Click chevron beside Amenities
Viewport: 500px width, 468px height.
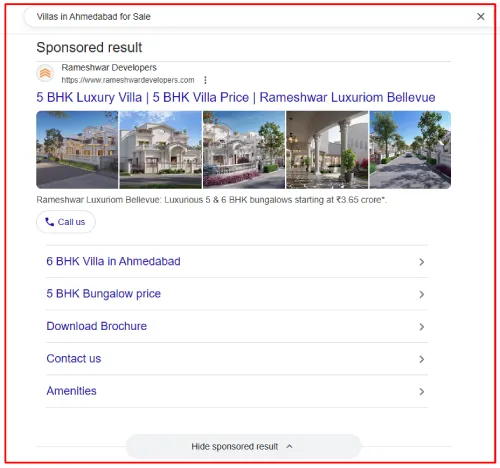click(x=422, y=391)
